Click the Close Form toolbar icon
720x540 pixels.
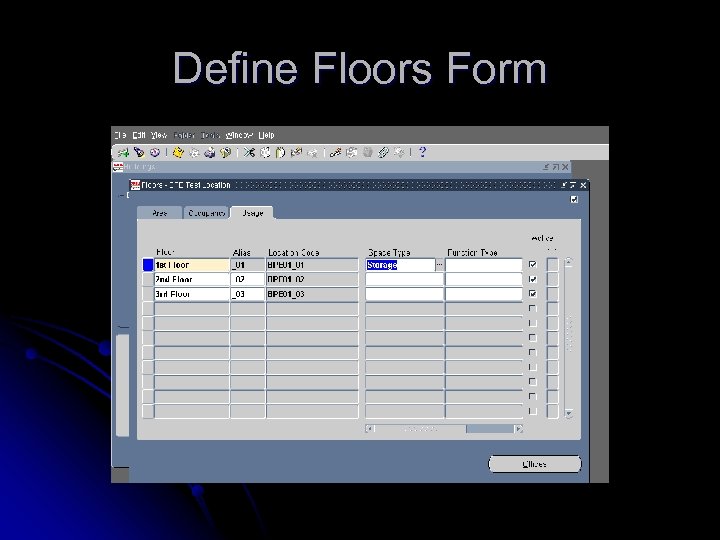click(225, 152)
